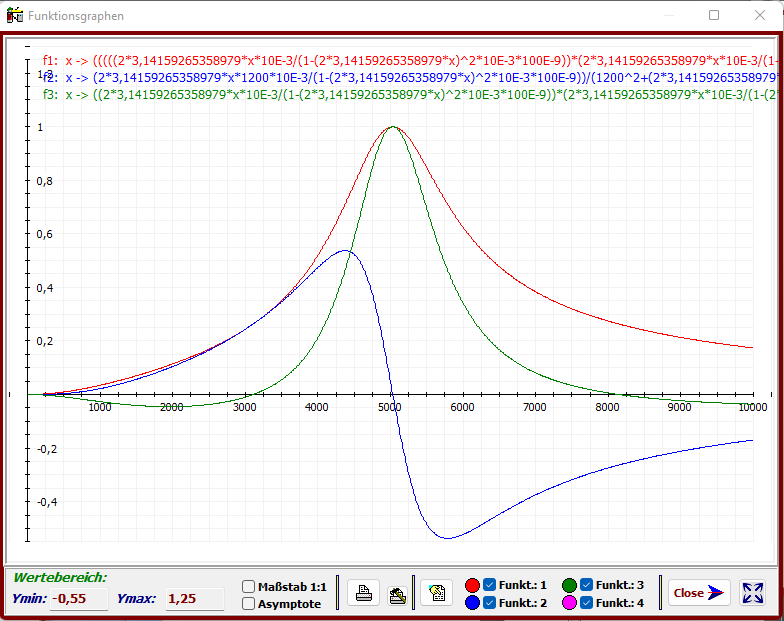
Task: Click the copy graph to clipboard icon
Action: pos(437,594)
